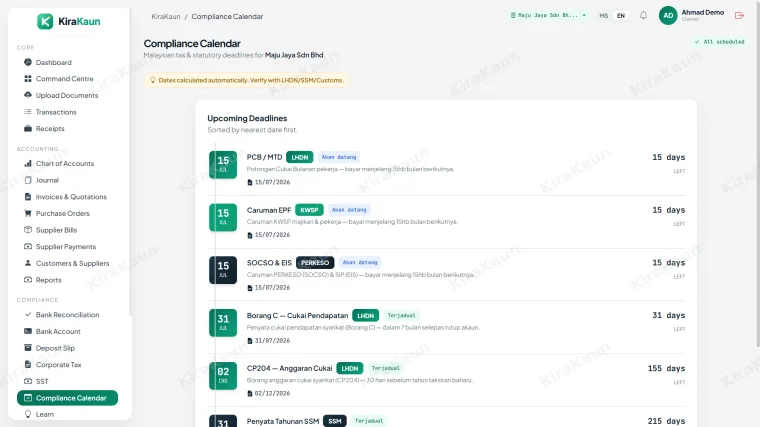This screenshot has height=427, width=760.
Task: Click the 02 DIS date tile for CP204
Action: point(223,376)
